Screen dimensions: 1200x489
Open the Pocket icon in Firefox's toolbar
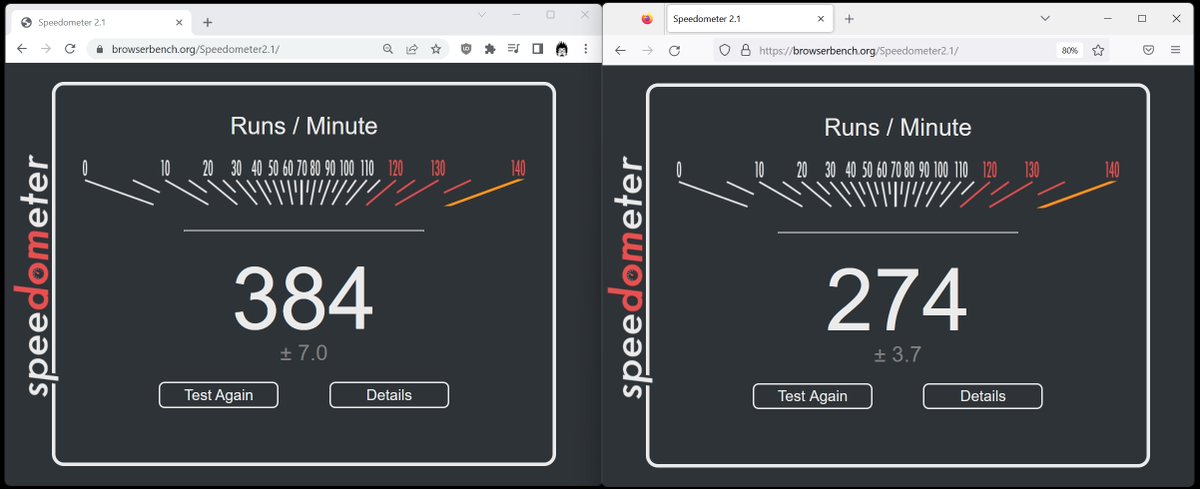[x=1149, y=50]
